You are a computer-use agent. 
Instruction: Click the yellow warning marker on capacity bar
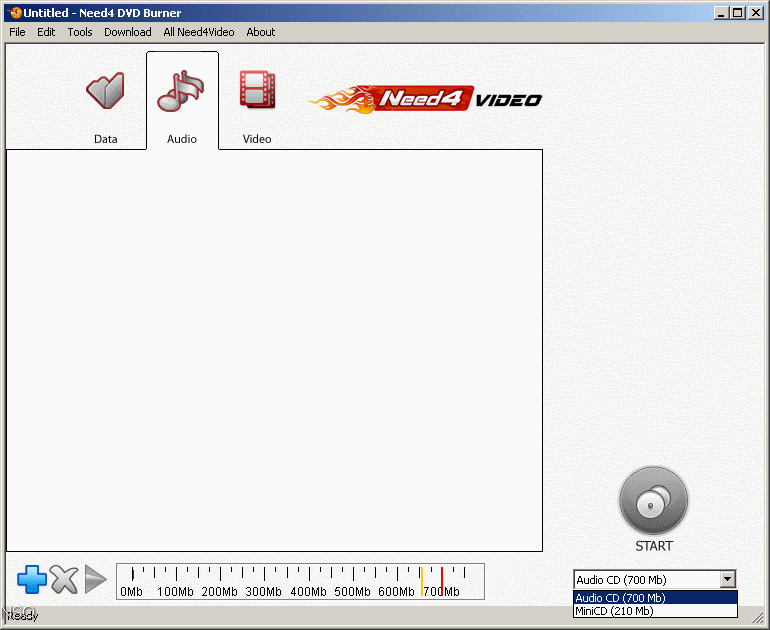click(x=421, y=581)
